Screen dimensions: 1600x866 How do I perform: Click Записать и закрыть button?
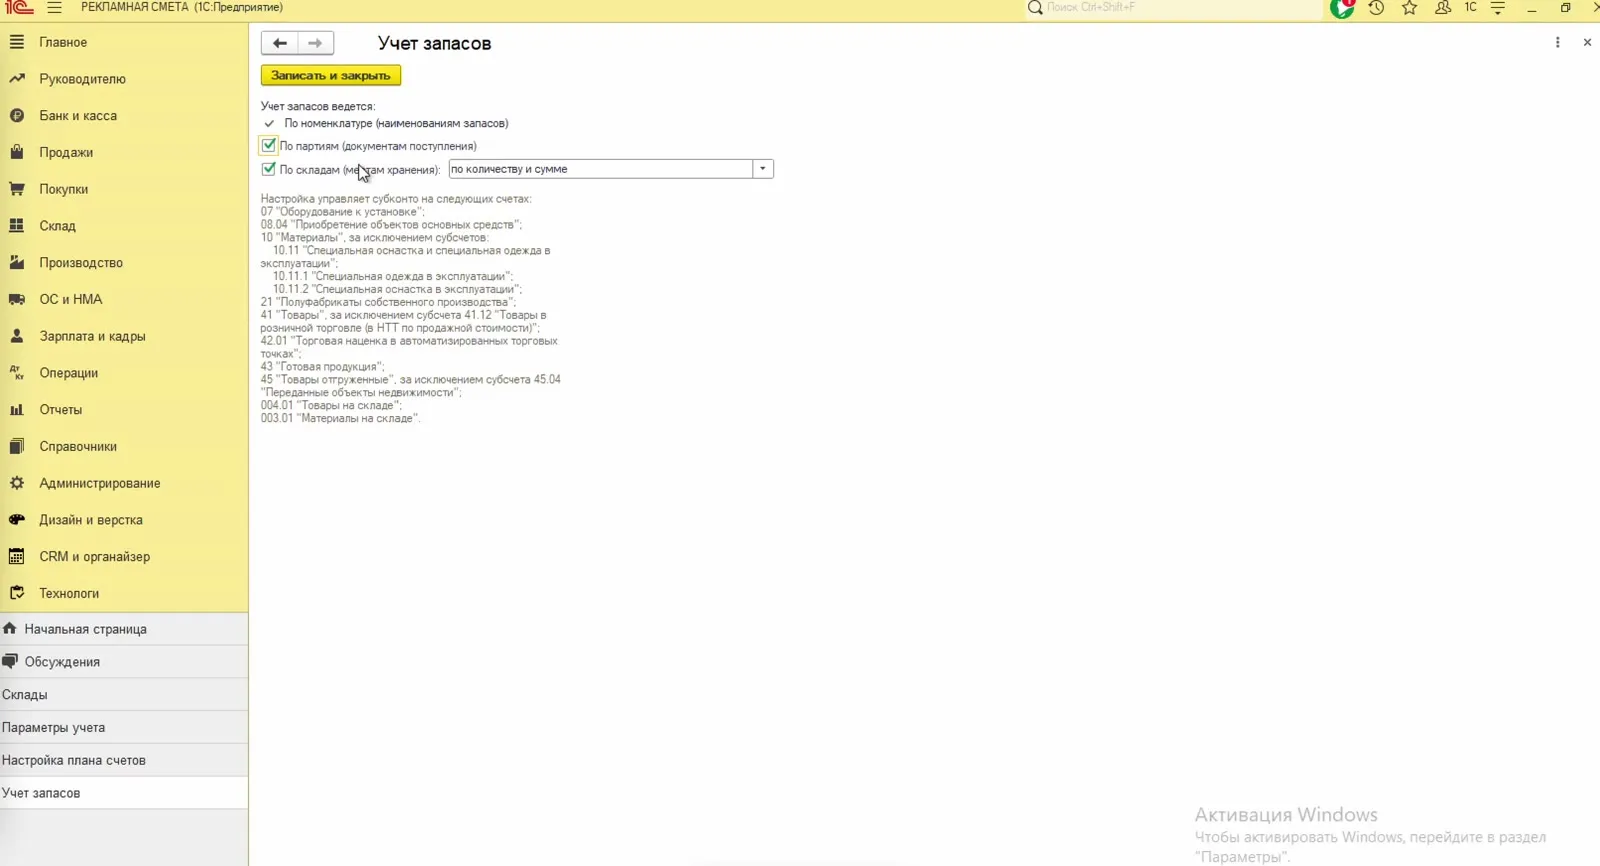tap(331, 75)
